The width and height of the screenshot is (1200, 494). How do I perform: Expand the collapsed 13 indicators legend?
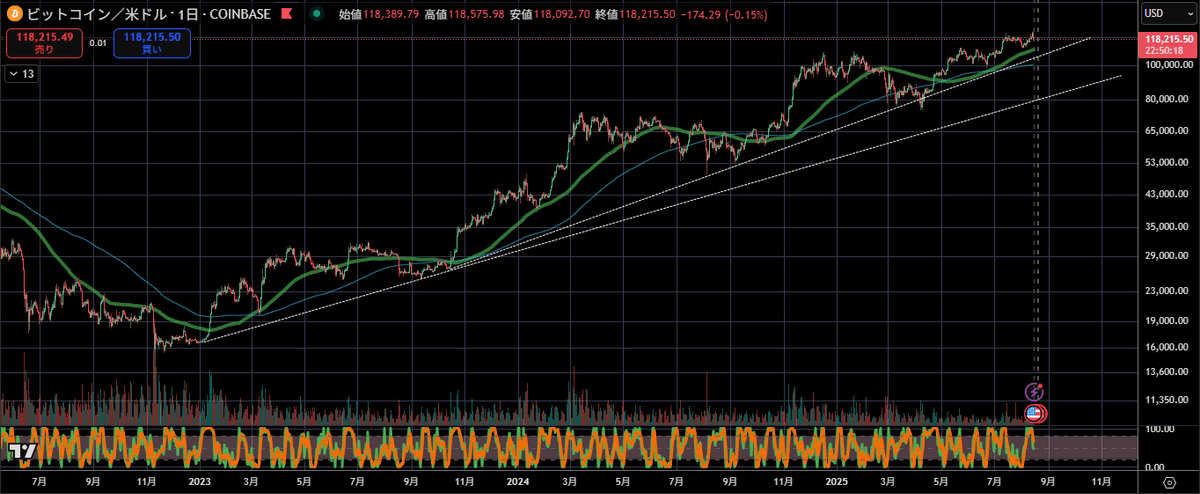point(21,74)
